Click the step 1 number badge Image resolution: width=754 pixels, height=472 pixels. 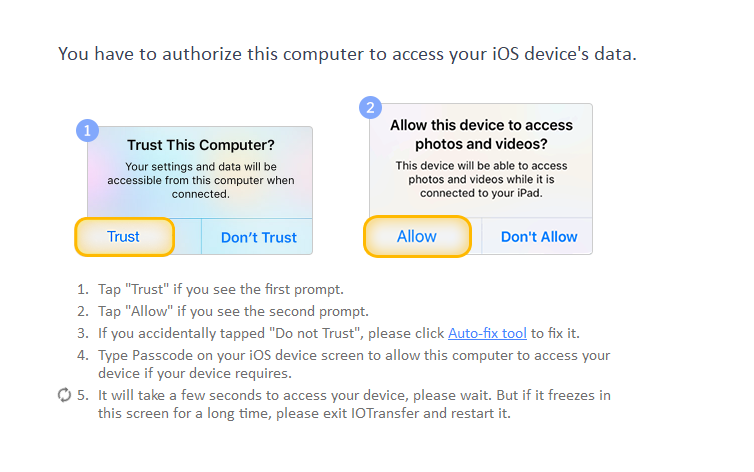[88, 131]
